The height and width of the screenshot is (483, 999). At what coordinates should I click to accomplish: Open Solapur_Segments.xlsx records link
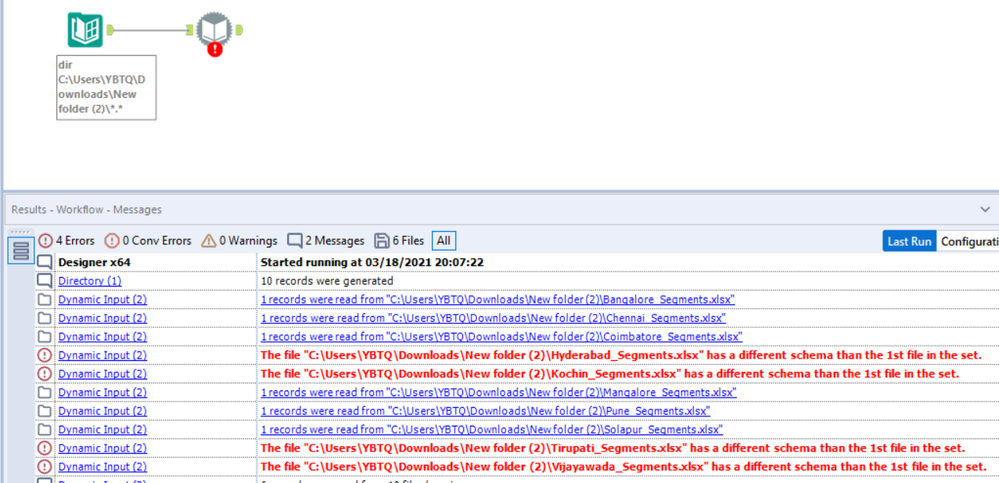(492, 429)
